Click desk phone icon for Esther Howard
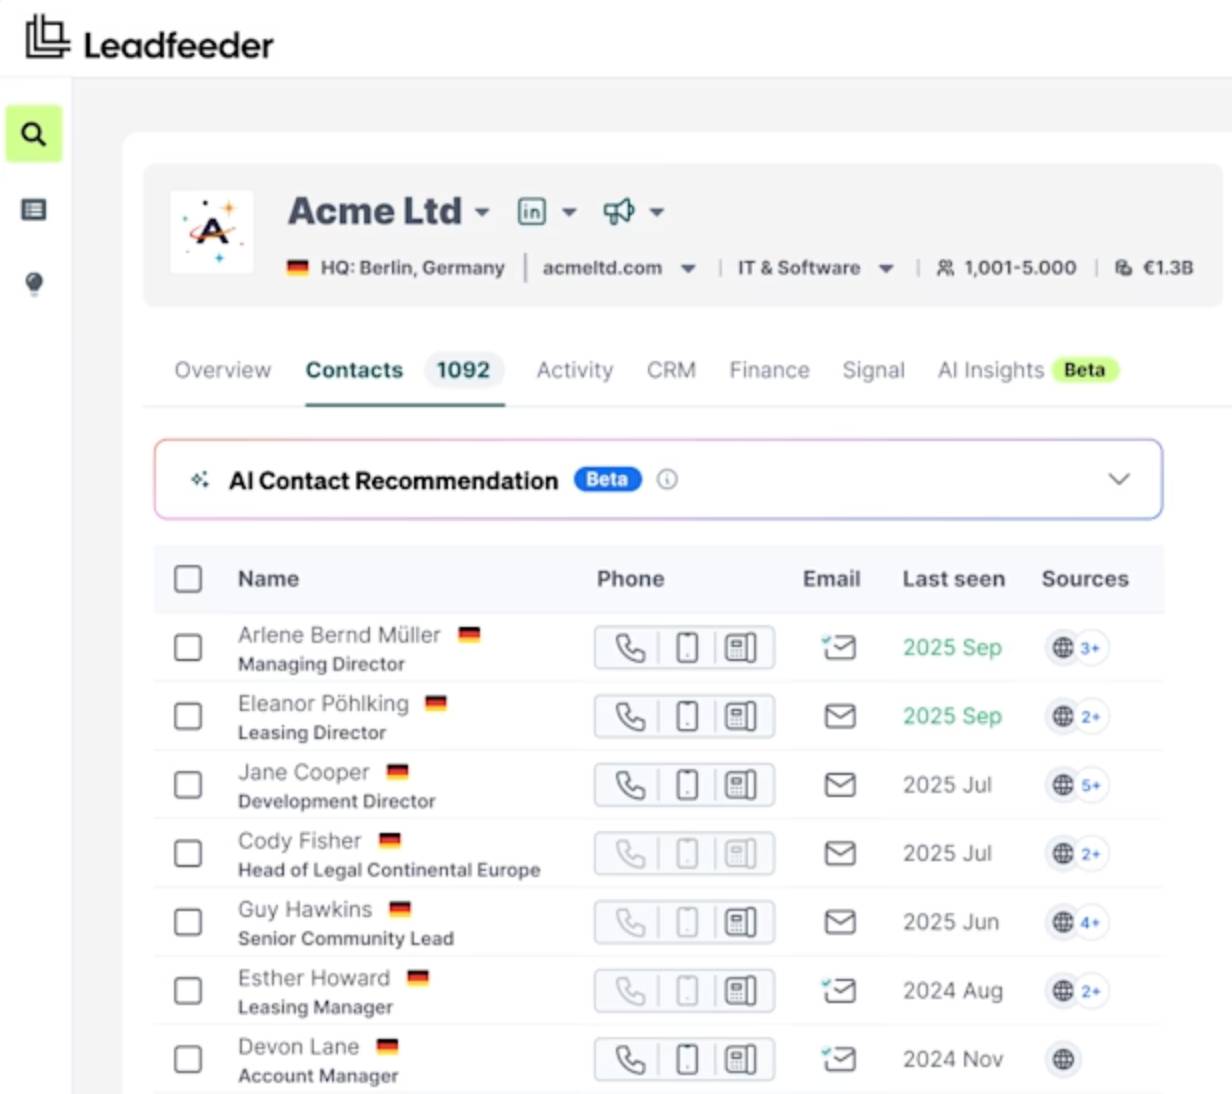Screen dimensions: 1232x1094 [x=740, y=991]
